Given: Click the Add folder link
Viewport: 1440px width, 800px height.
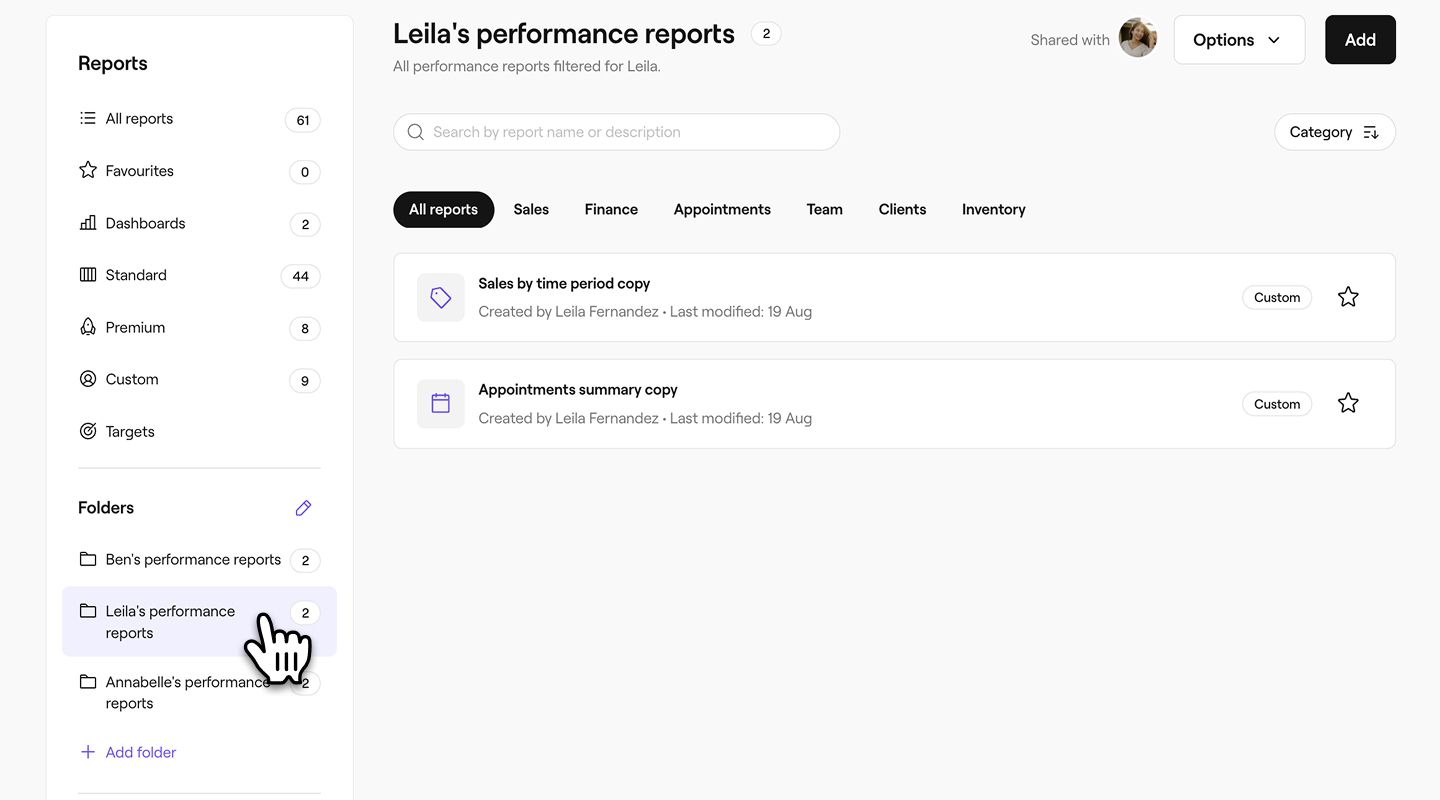Looking at the screenshot, I should tap(140, 752).
